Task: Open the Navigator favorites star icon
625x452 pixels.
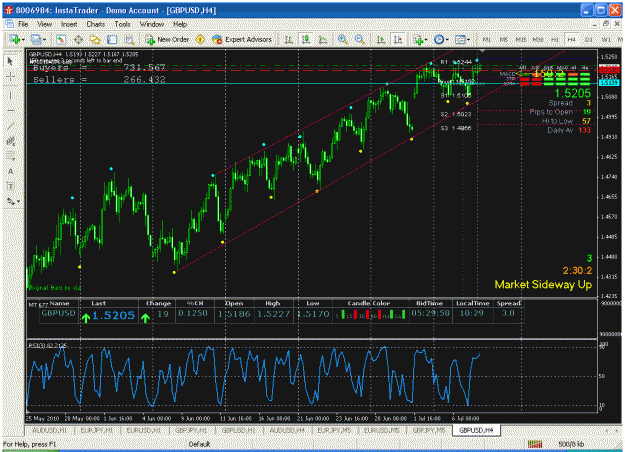Action: click(x=95, y=39)
